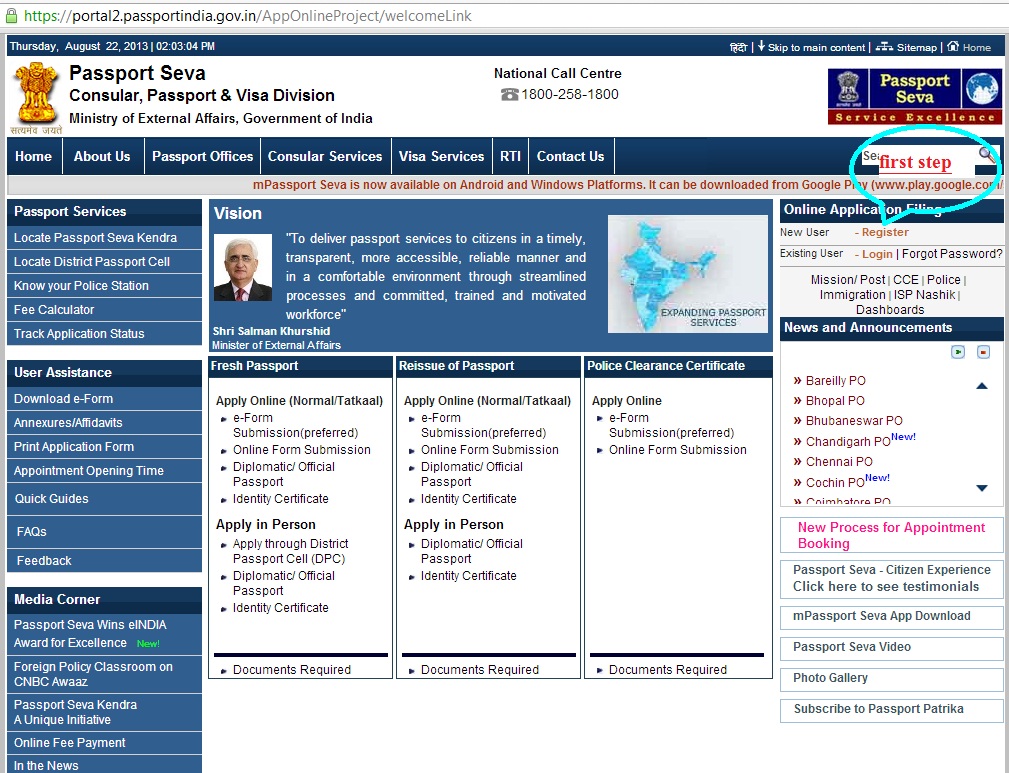
Task: Click the Passport Seva Service Excellence banner
Action: click(914, 97)
